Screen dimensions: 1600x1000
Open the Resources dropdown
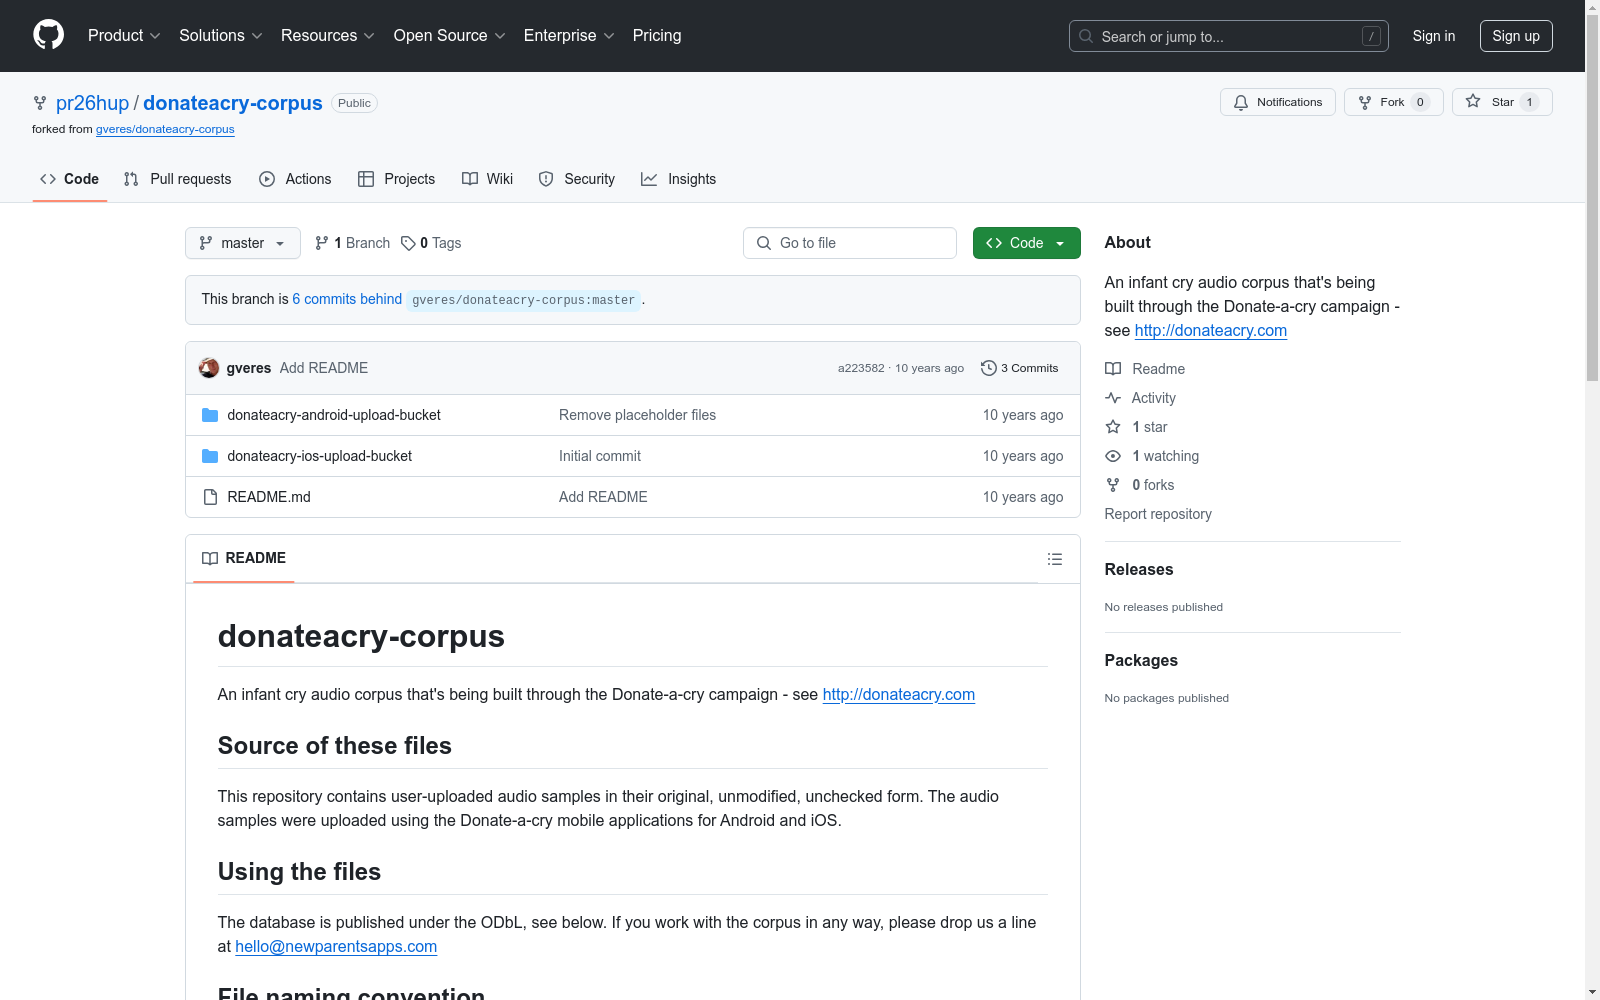point(327,35)
